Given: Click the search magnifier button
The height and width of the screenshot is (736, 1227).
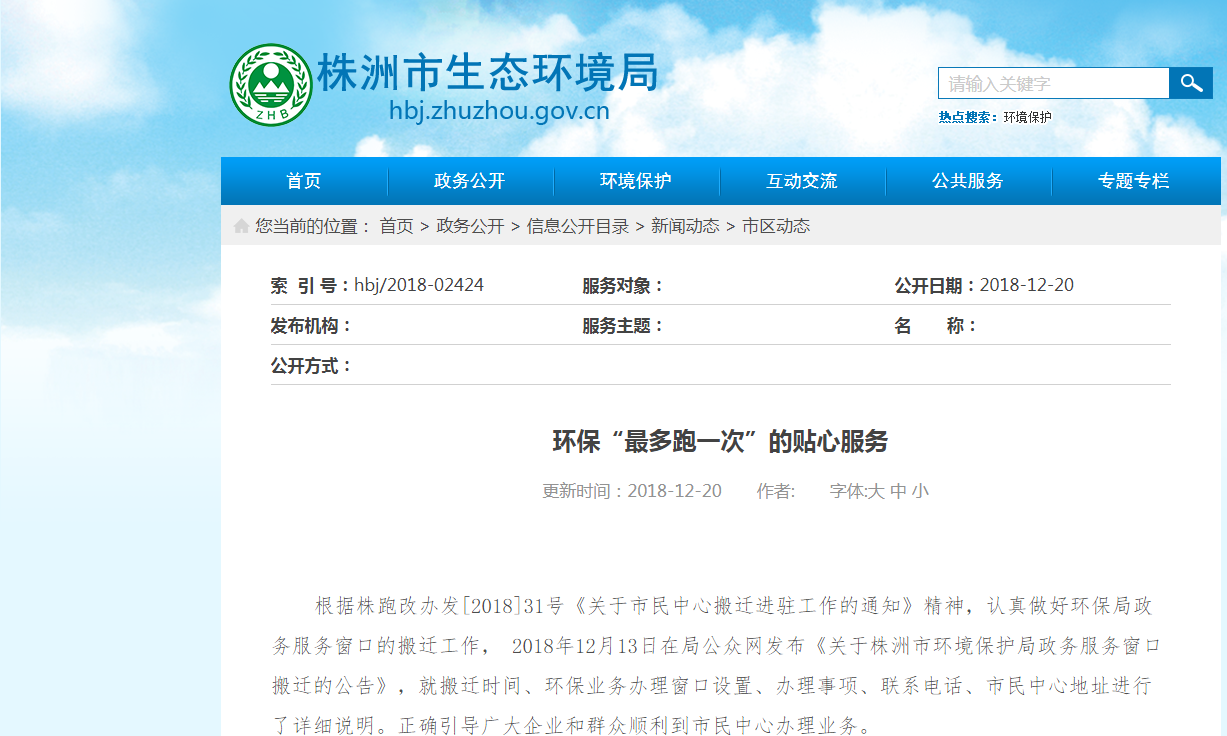Looking at the screenshot, I should pos(1191,83).
